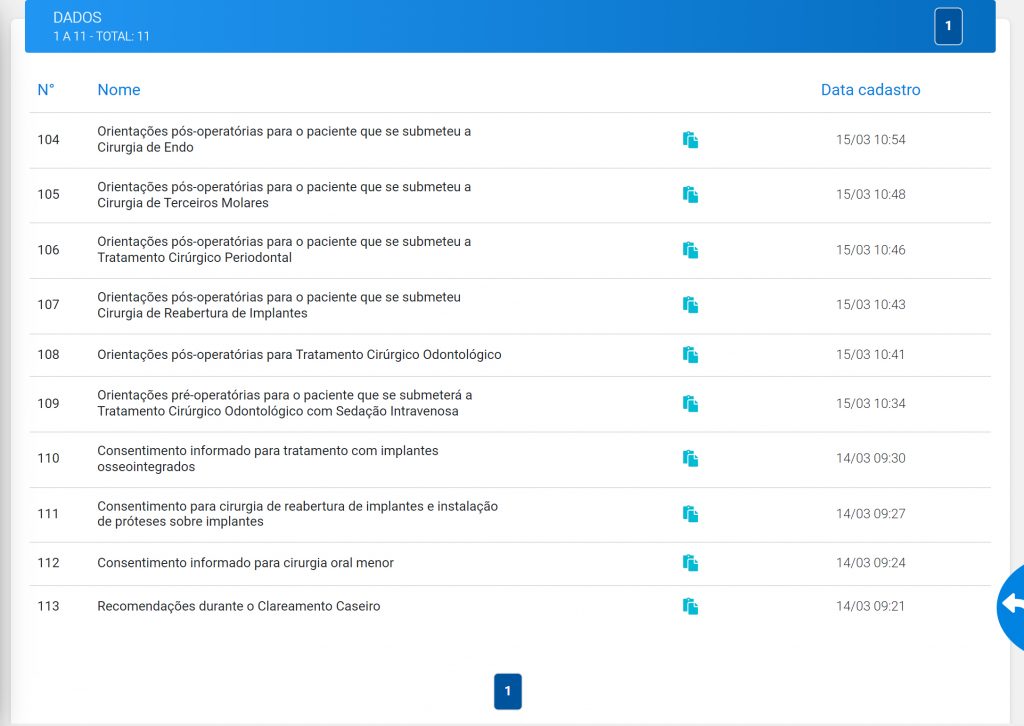This screenshot has width=1024, height=726.
Task: Click row number 106
Action: click(48, 250)
